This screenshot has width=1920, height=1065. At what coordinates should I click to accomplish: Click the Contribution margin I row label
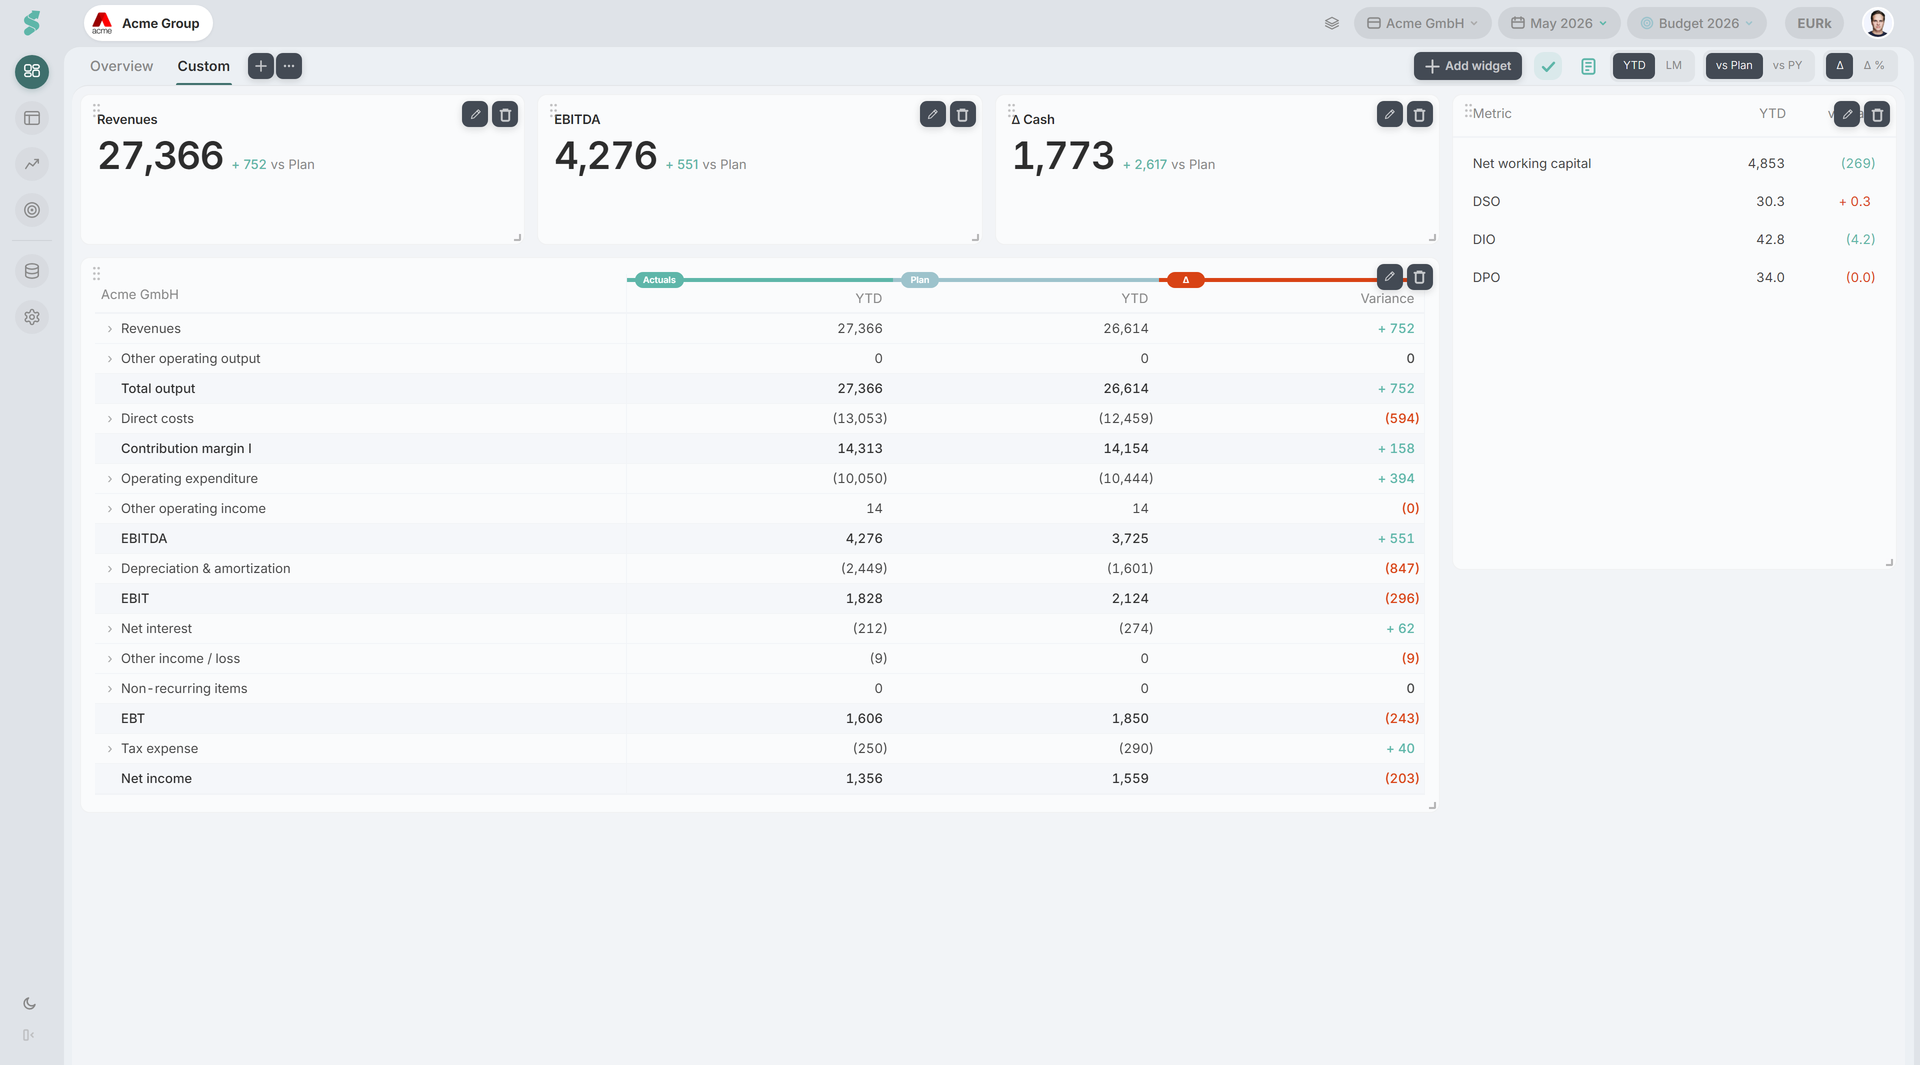pyautogui.click(x=186, y=448)
